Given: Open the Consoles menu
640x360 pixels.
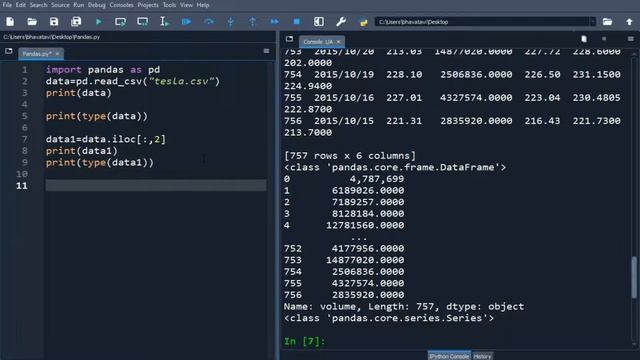Looking at the screenshot, I should click(122, 5).
